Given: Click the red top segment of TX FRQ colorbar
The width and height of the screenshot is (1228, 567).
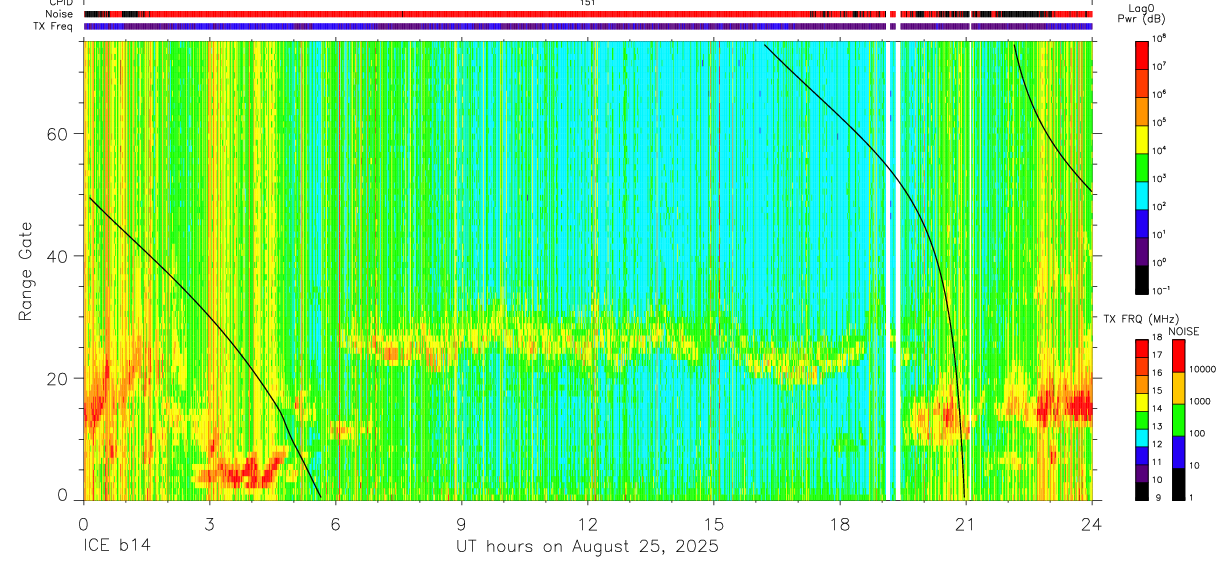Looking at the screenshot, I should [x=1142, y=347].
